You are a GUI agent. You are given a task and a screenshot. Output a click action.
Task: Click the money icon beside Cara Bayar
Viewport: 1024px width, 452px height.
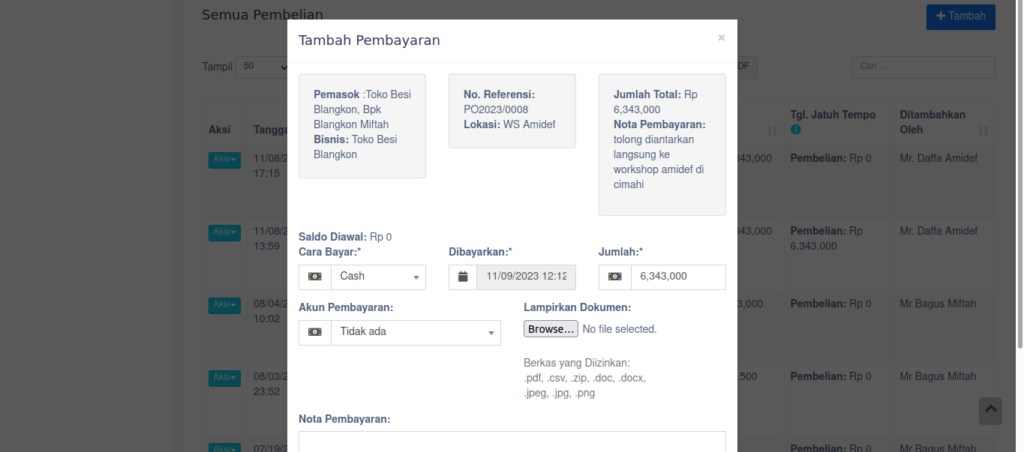coord(314,277)
